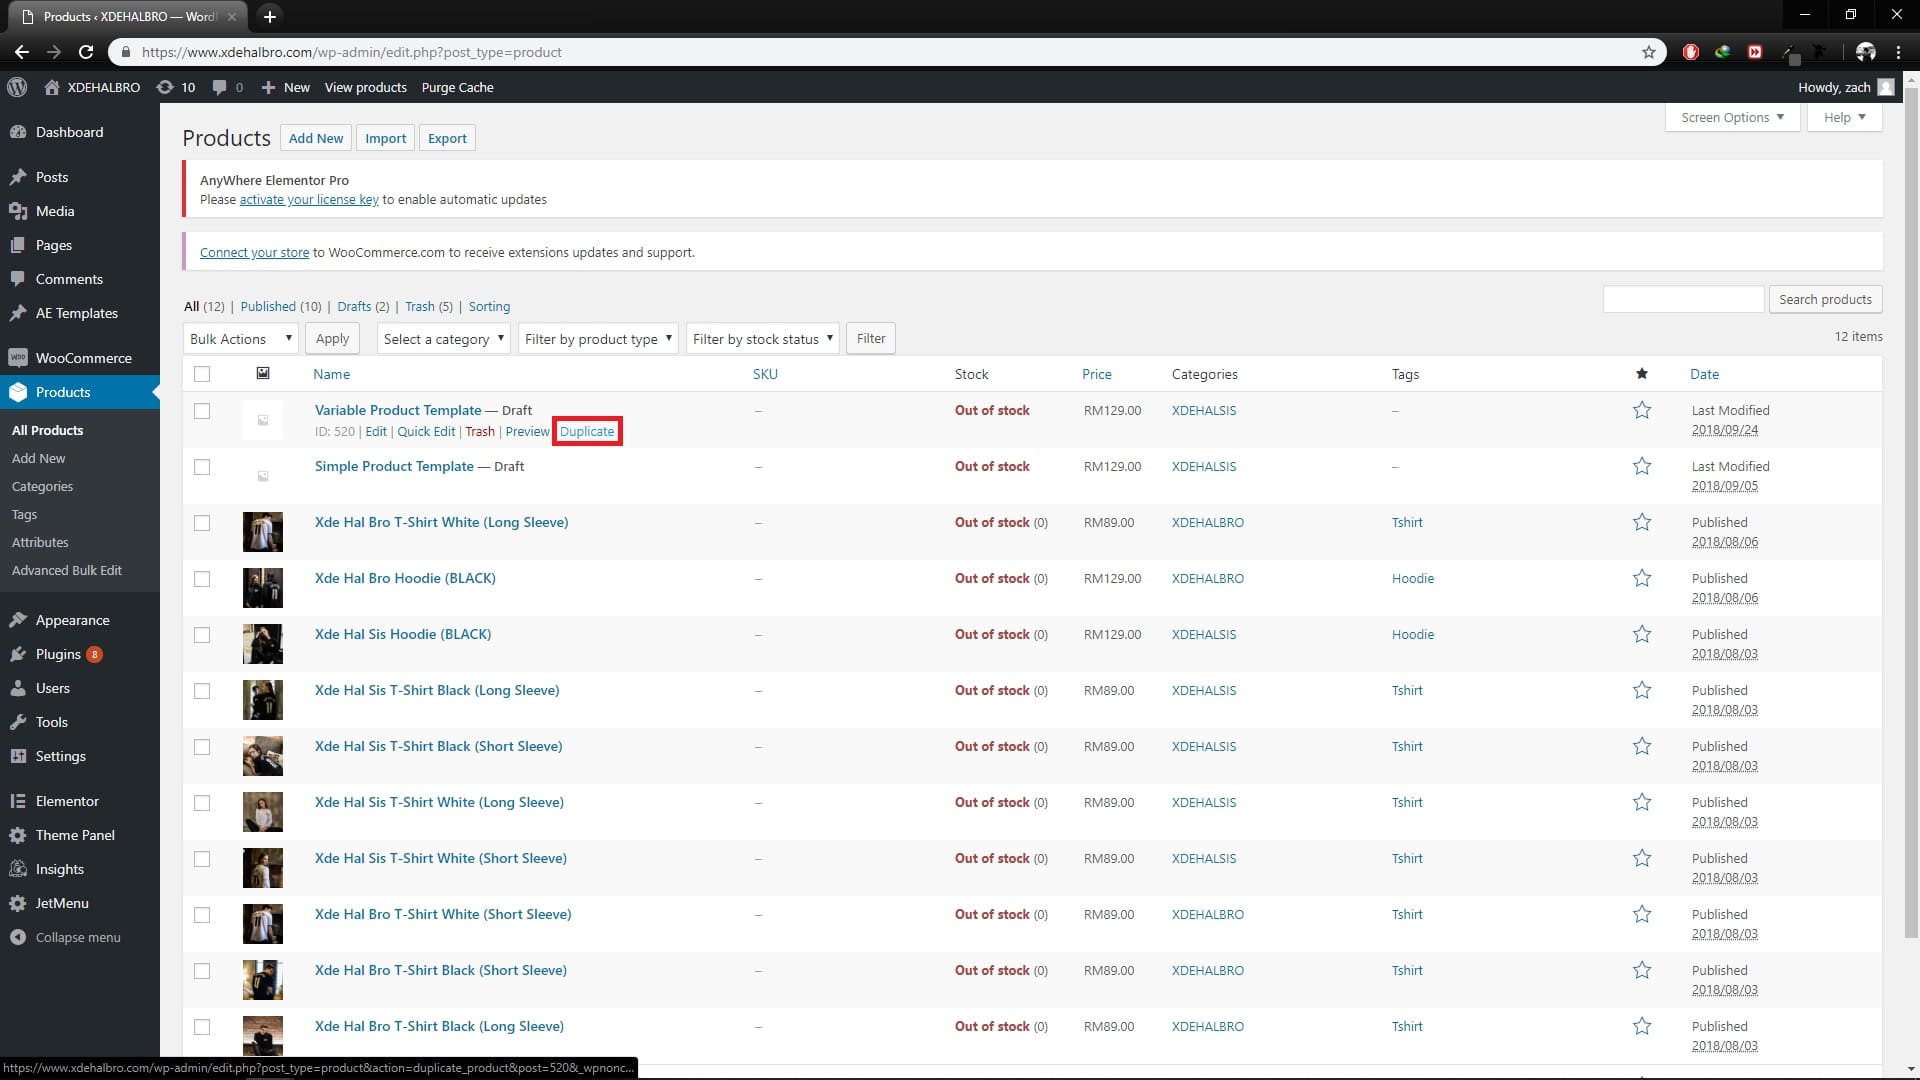This screenshot has width=1920, height=1080.
Task: Click Duplicate for Variable Product Template
Action: (x=587, y=431)
